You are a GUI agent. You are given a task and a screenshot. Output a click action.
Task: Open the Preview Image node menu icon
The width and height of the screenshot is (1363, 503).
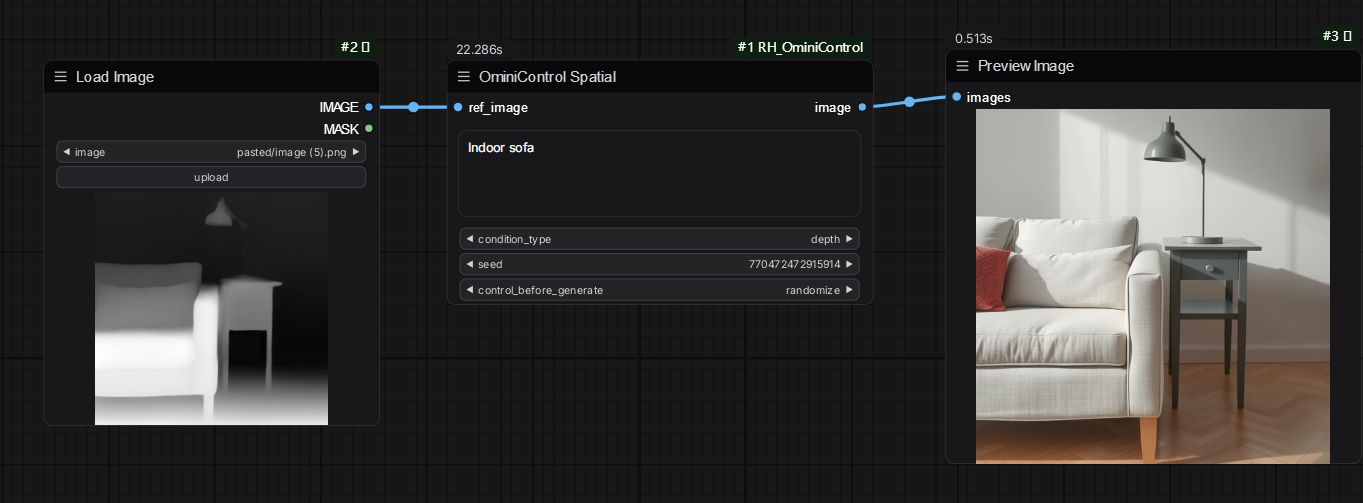pyautogui.click(x=963, y=66)
